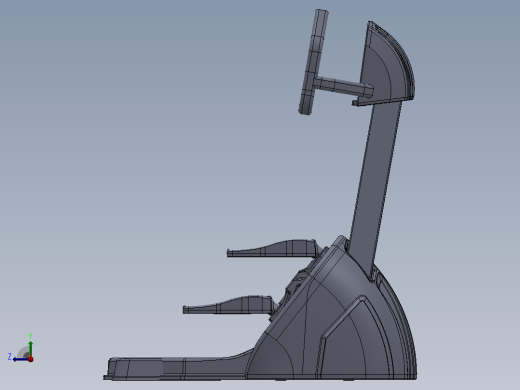520x390 pixels.
Task: Select the curved console housing at the top
Action: coord(388,63)
